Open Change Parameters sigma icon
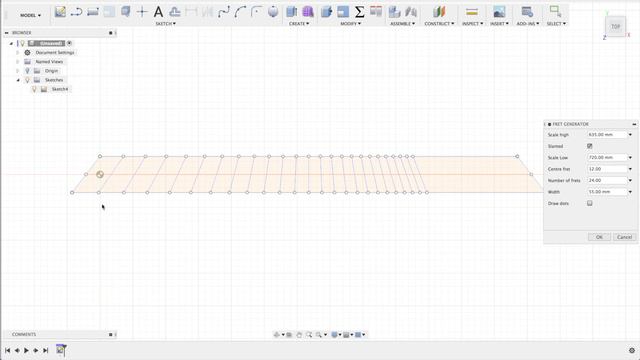640x360 pixels. pyautogui.click(x=359, y=12)
